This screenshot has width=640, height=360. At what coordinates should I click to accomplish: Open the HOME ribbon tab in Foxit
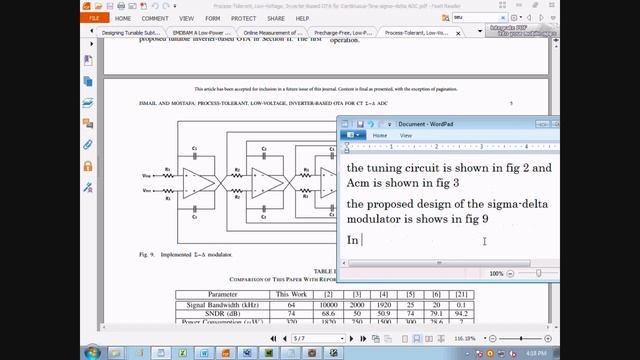[123, 18]
